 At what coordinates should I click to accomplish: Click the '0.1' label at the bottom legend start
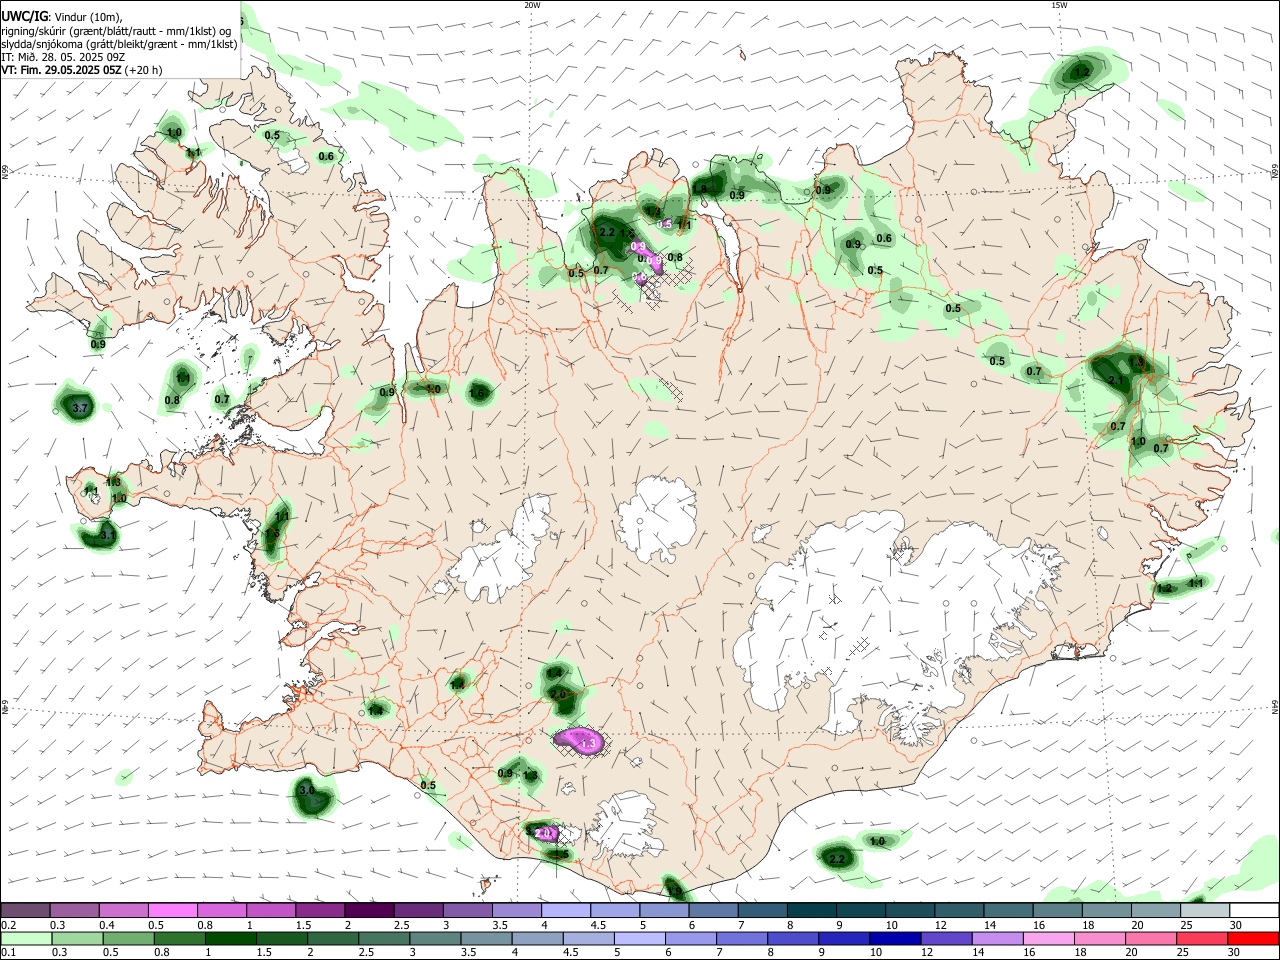tap(9, 953)
